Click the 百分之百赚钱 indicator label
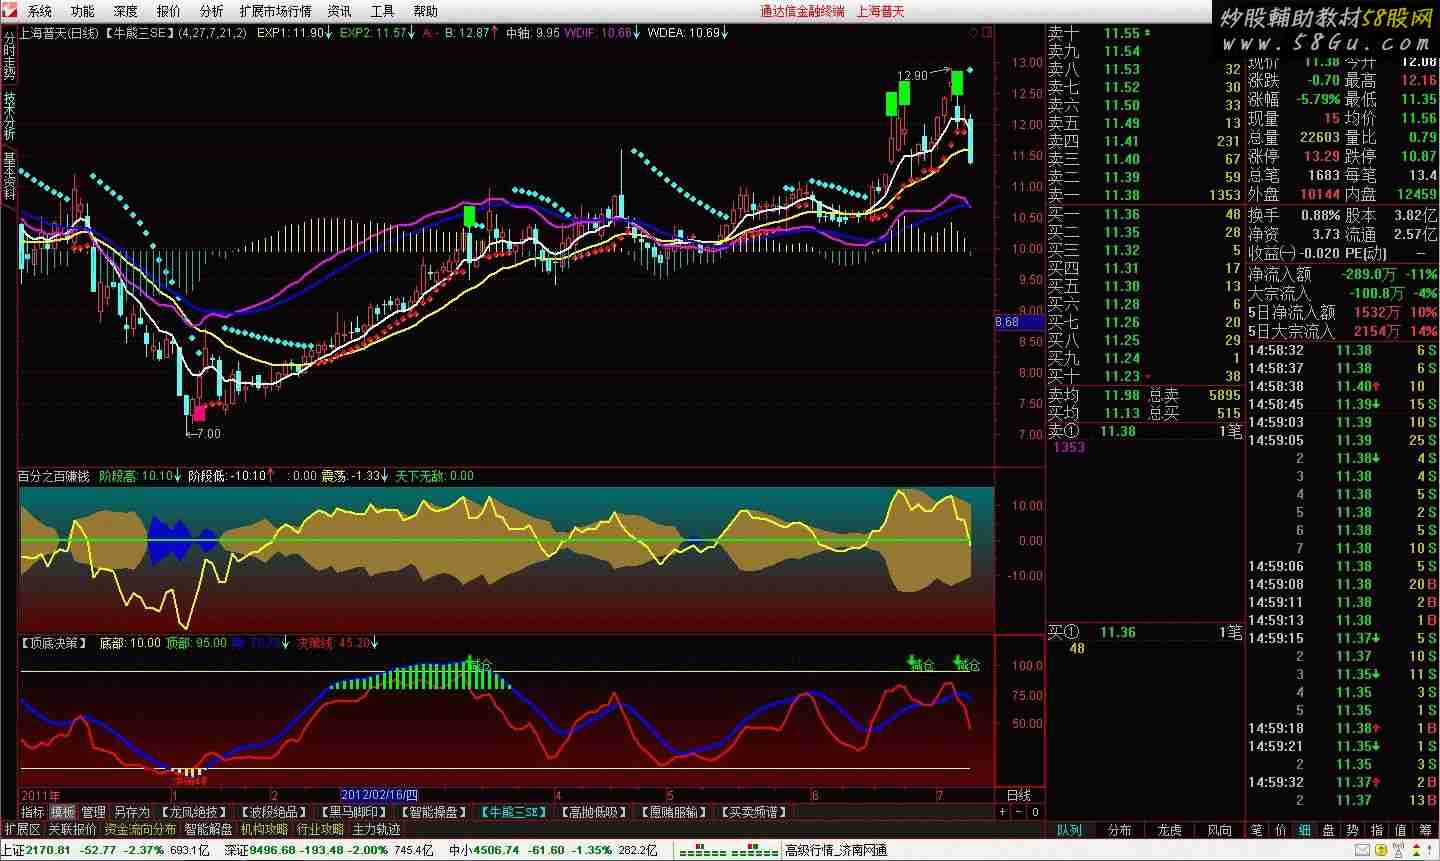The image size is (1440, 861). coord(53,476)
